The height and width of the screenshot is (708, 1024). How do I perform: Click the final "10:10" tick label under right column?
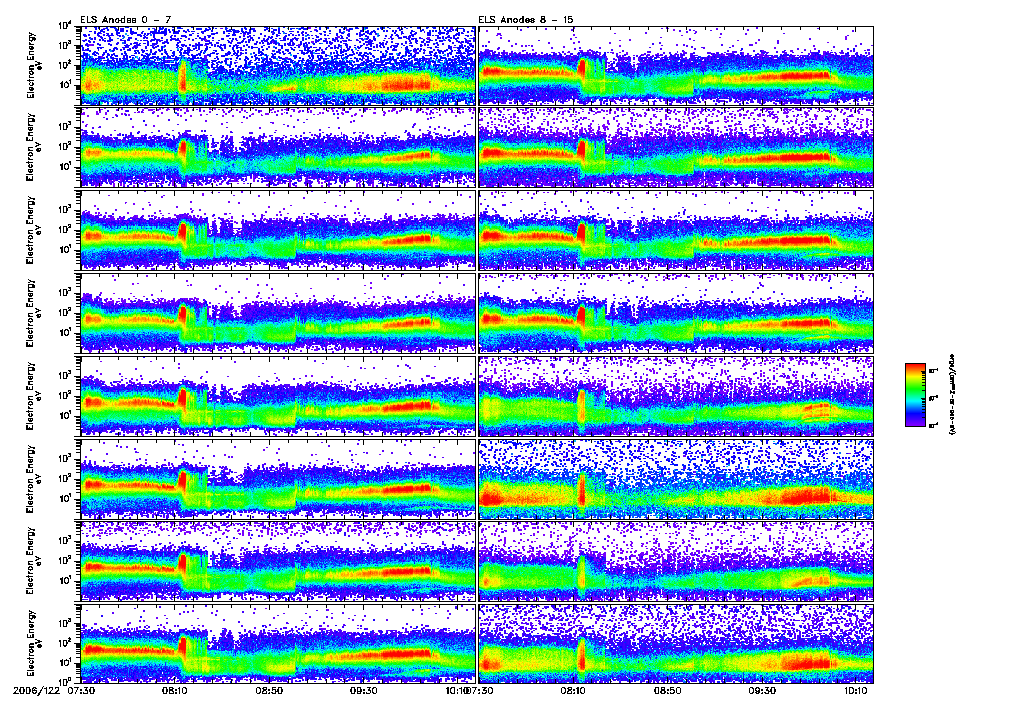856,690
